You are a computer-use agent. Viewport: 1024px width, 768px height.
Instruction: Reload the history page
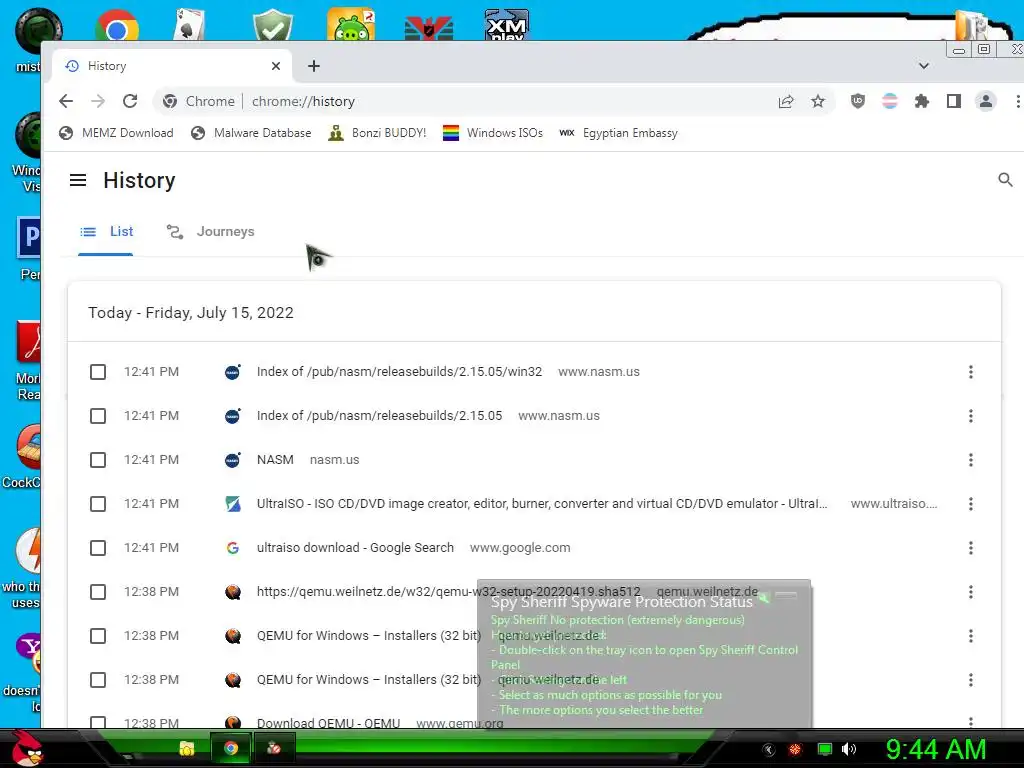(x=130, y=101)
